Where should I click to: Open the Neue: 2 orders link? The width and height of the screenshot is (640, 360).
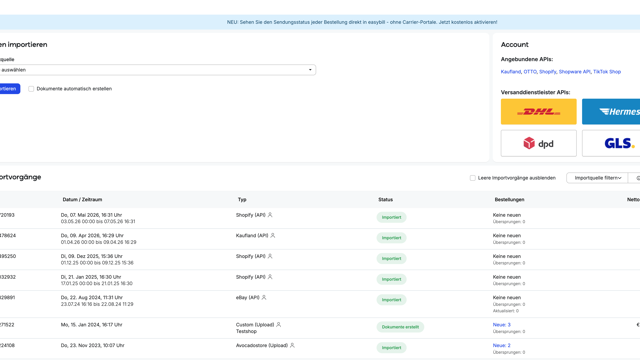[501, 345]
